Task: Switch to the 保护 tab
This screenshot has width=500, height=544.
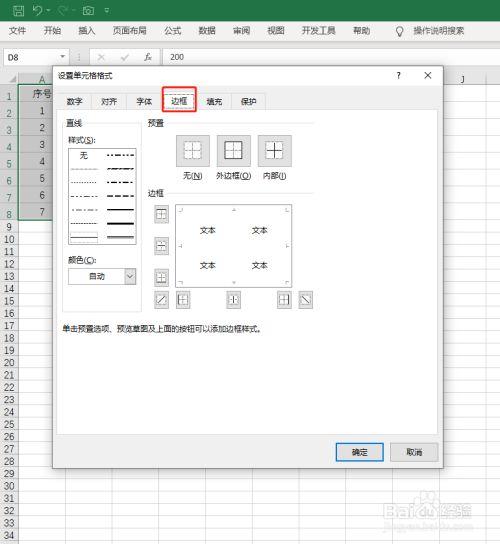Action: point(248,102)
